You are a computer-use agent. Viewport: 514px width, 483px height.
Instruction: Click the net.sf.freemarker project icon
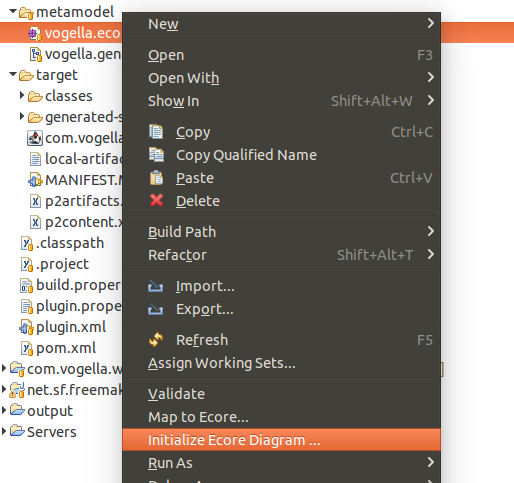[x=17, y=390]
